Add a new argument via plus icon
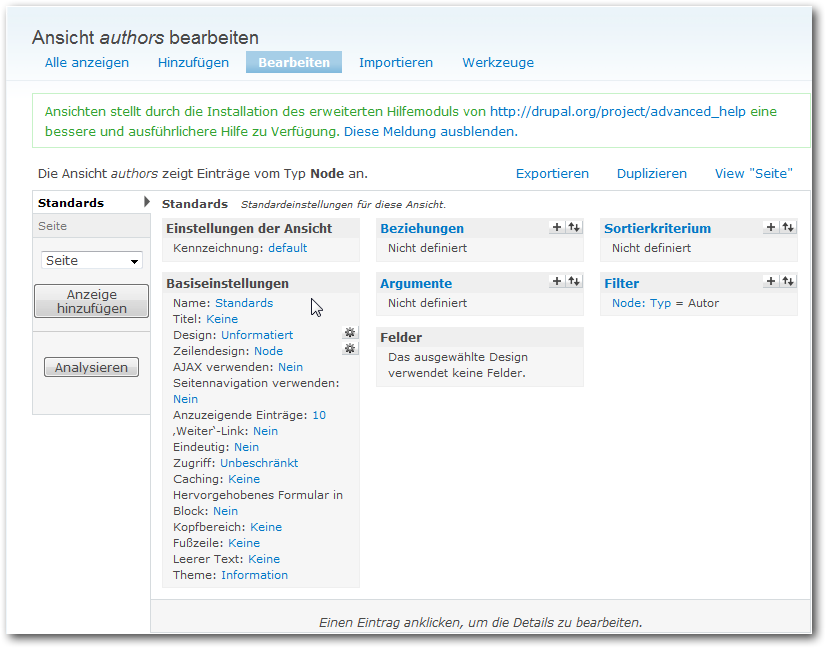 pos(557,282)
